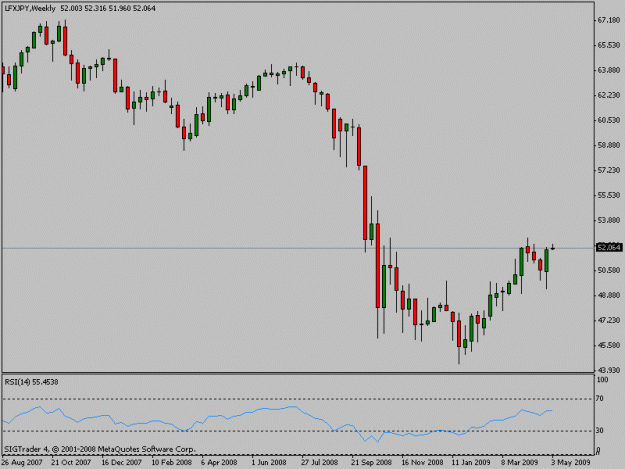Screen dimensions: 625x469
Task: Click the 6 Apr 2008 date label
Action: click(219, 463)
